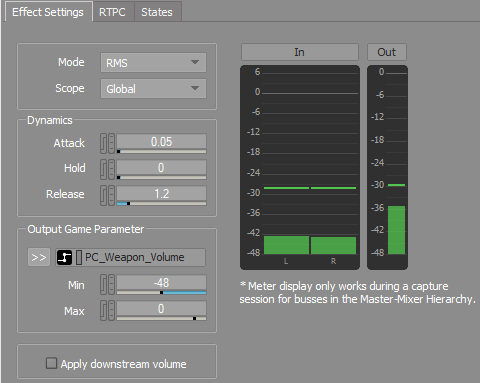Click the game parameter icon beside PC_Weapon_Volume
Viewport: 480px width, 383px height.
64,257
